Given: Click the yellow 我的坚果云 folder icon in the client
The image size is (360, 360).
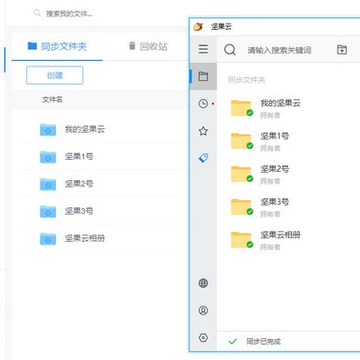Looking at the screenshot, I should tap(241, 108).
